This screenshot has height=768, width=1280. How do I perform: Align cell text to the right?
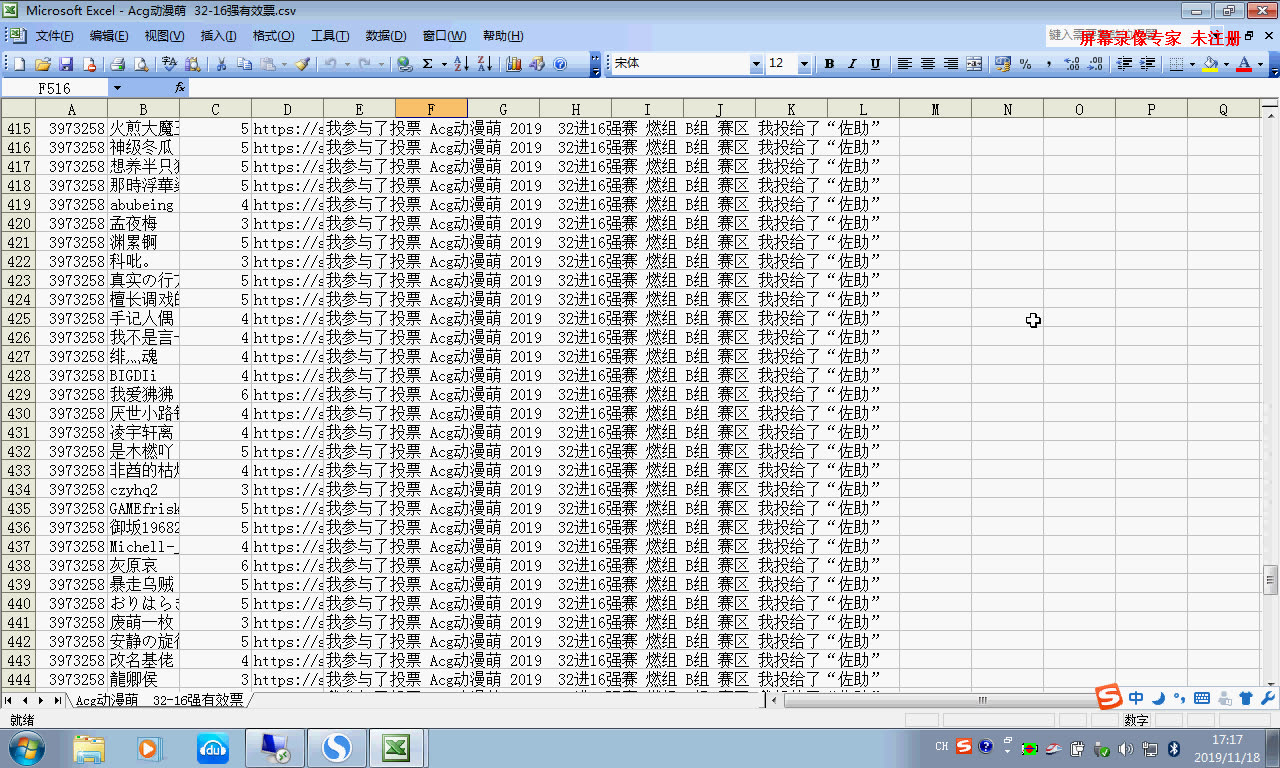pos(950,64)
